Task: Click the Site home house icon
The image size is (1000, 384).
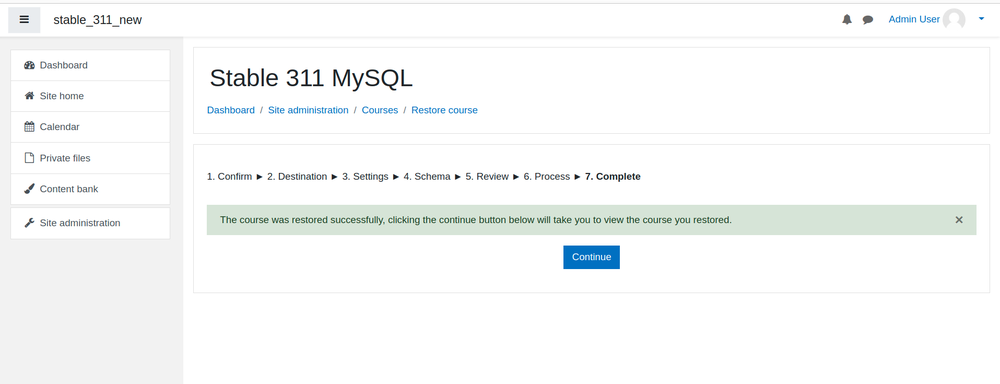Action: point(29,96)
